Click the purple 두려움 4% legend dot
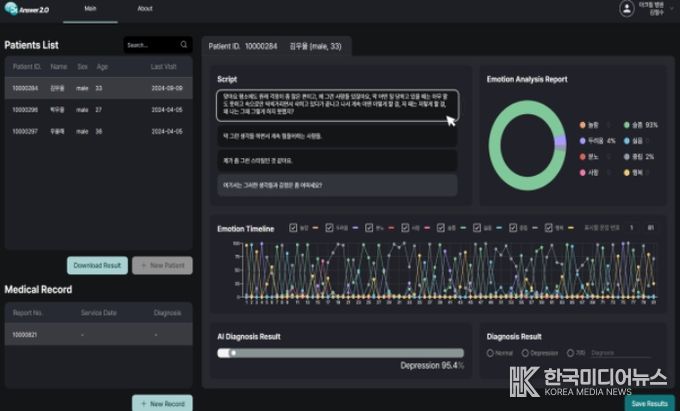This screenshot has height=411, width=680. (582, 141)
